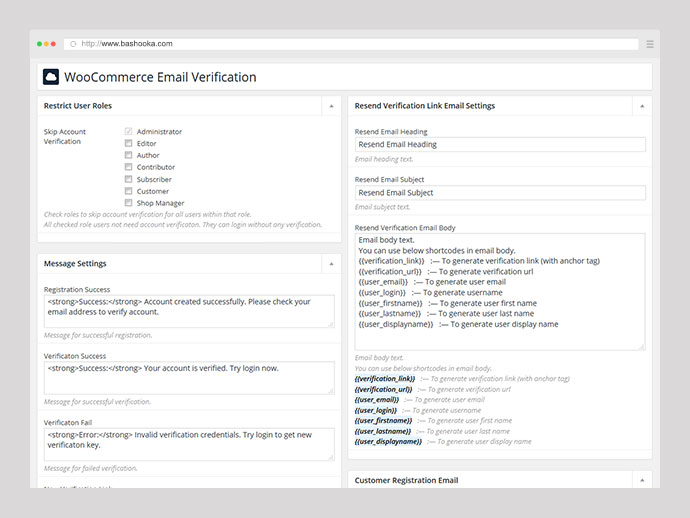Image resolution: width=690 pixels, height=518 pixels.
Task: Click the Resend Email Heading input field
Action: (x=500, y=144)
